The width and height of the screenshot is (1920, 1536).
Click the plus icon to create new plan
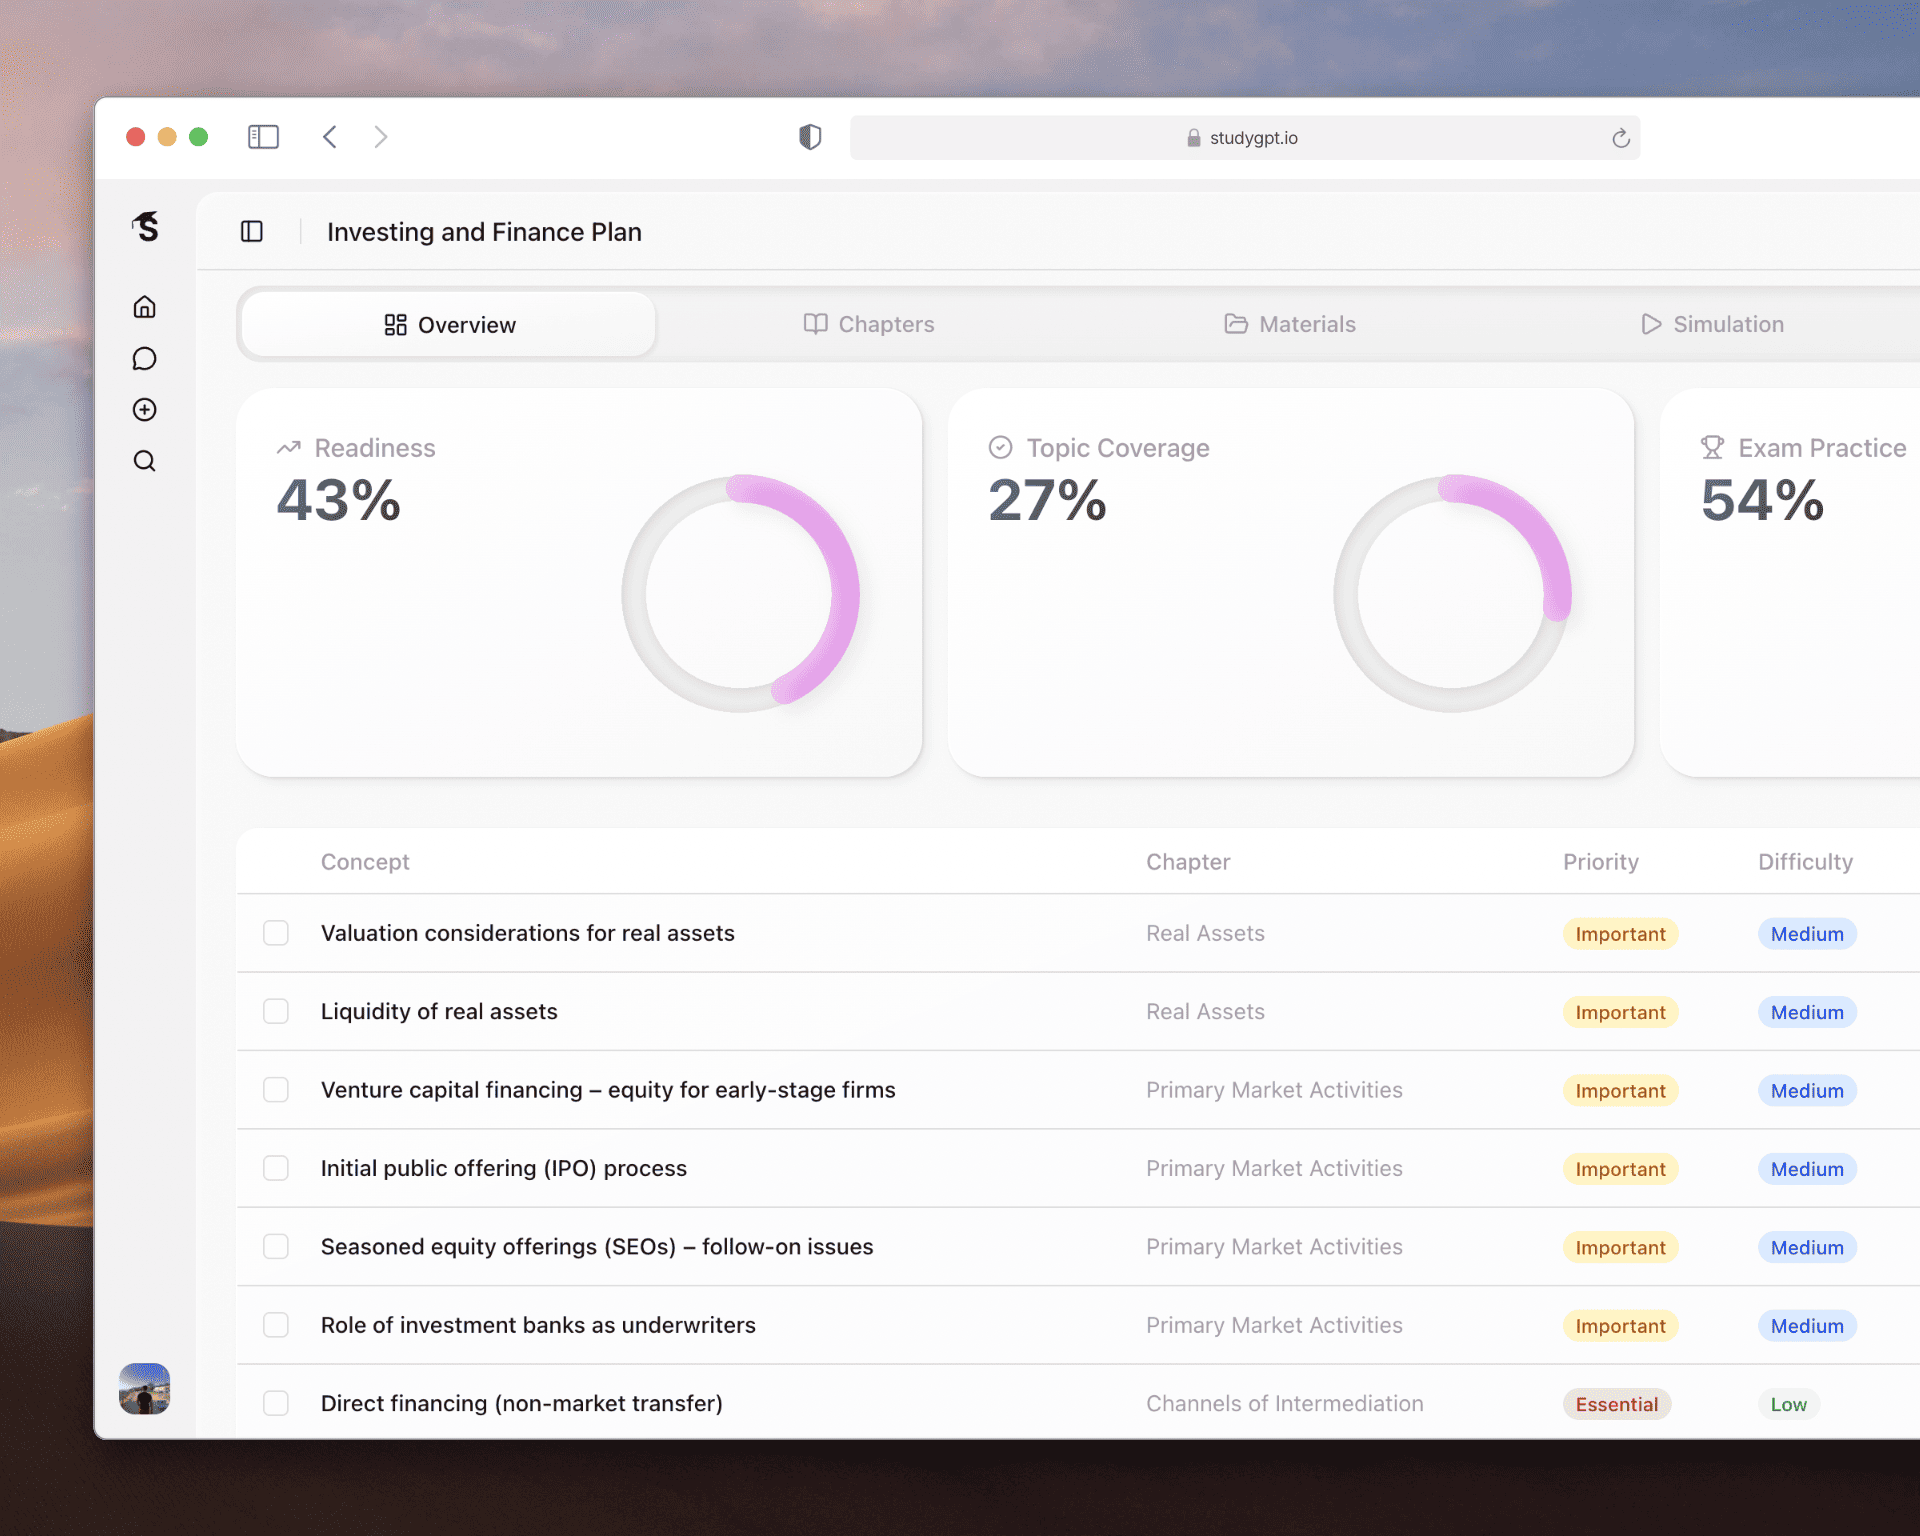coord(144,409)
